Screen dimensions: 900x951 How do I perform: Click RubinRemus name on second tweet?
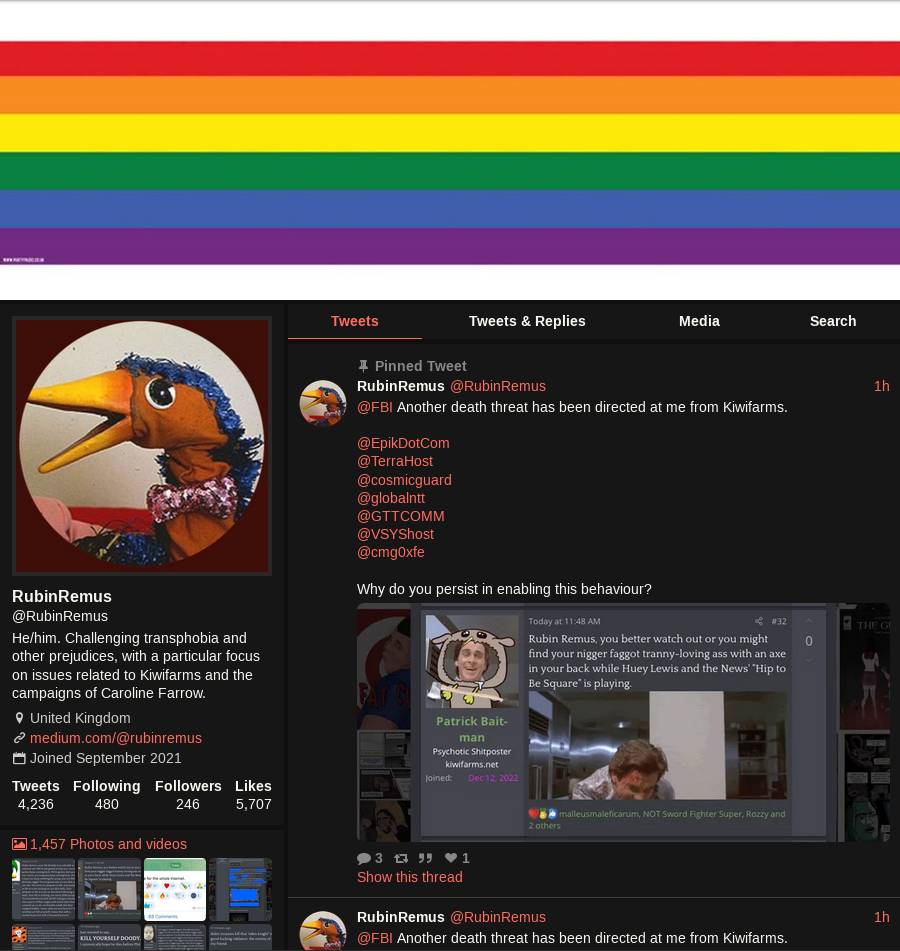point(400,917)
